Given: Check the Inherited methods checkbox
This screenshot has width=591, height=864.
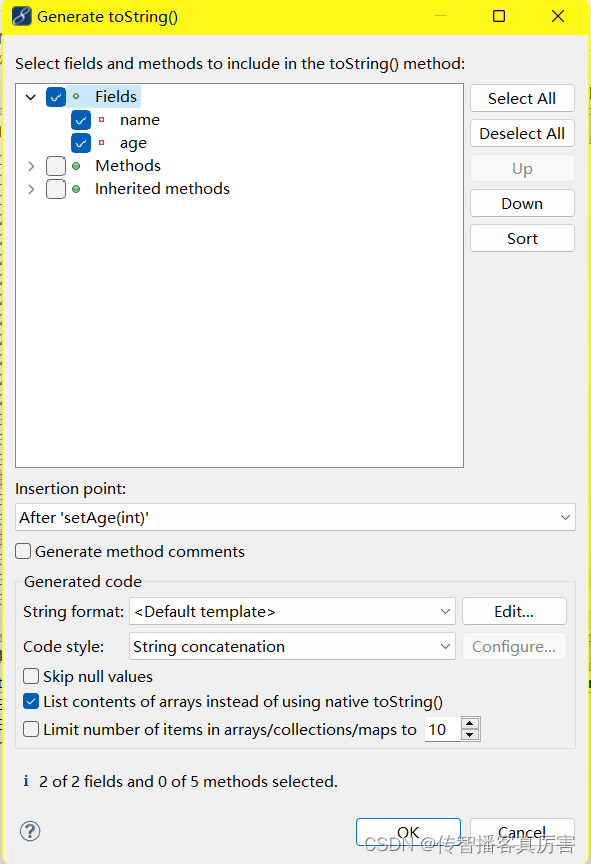Looking at the screenshot, I should (56, 189).
